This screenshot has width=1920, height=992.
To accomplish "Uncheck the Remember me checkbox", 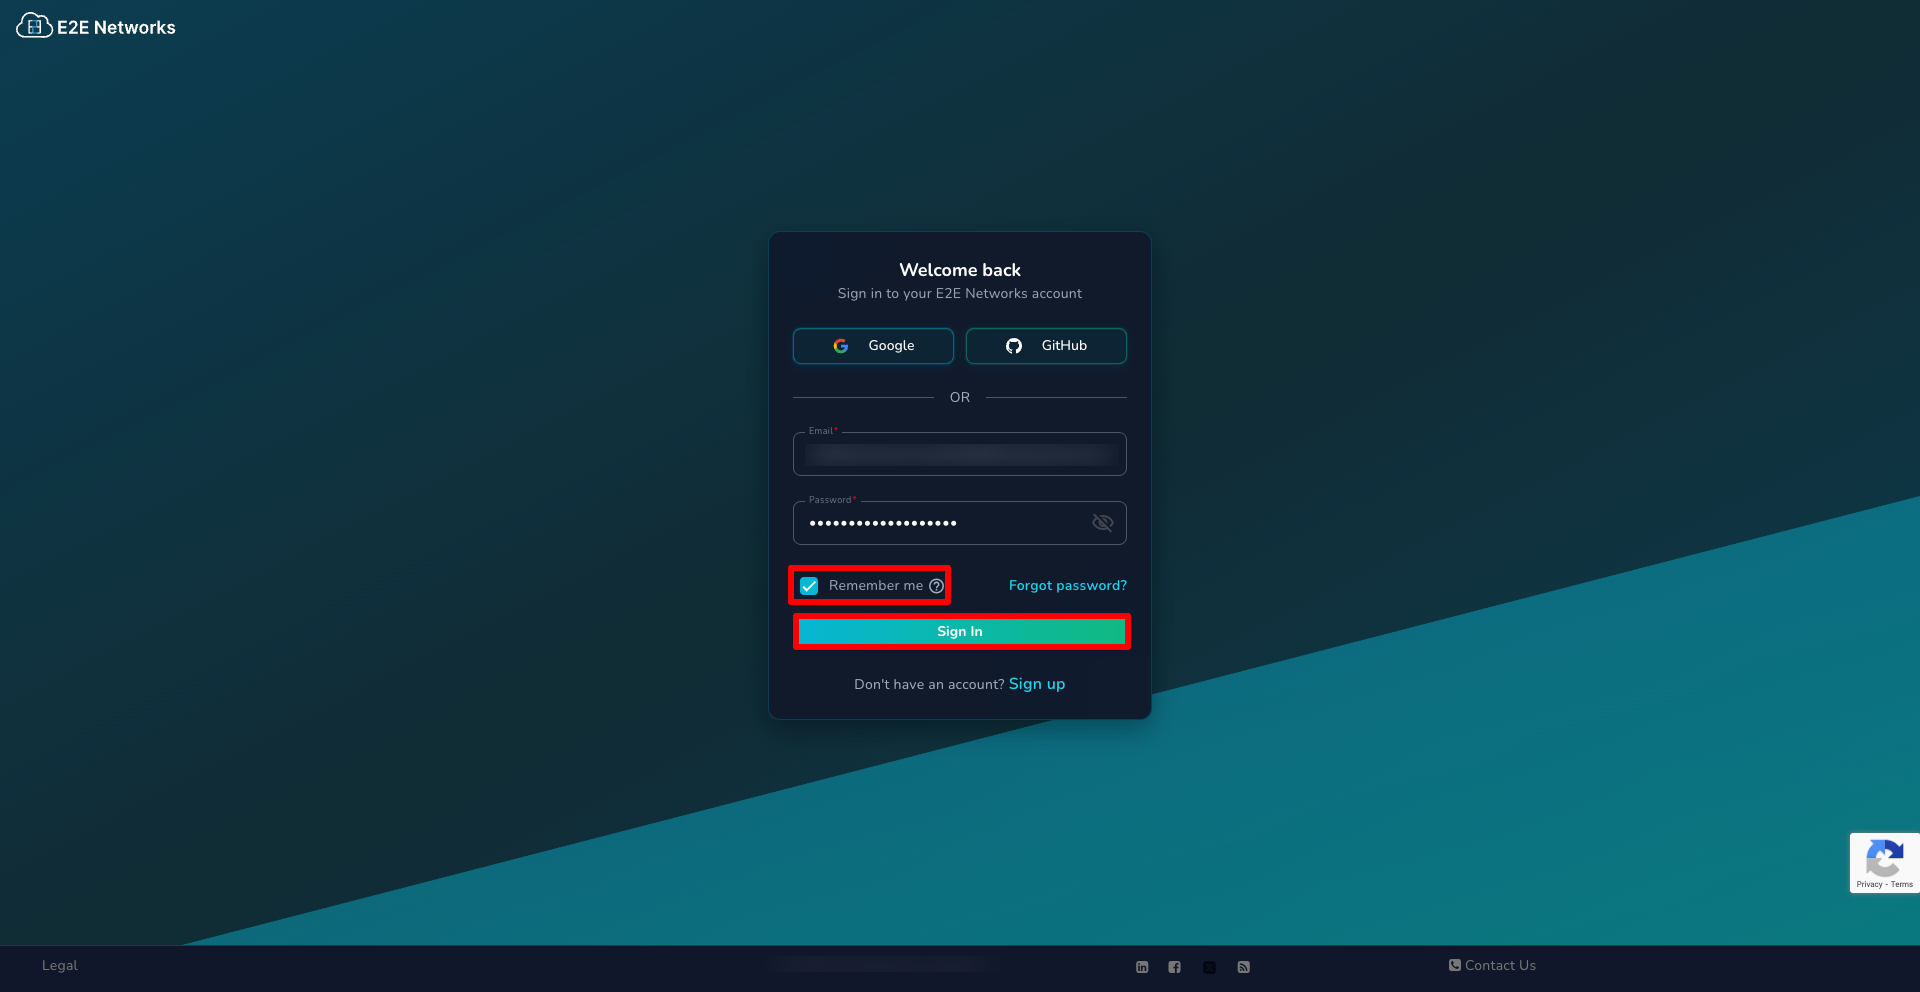I will click(x=809, y=586).
